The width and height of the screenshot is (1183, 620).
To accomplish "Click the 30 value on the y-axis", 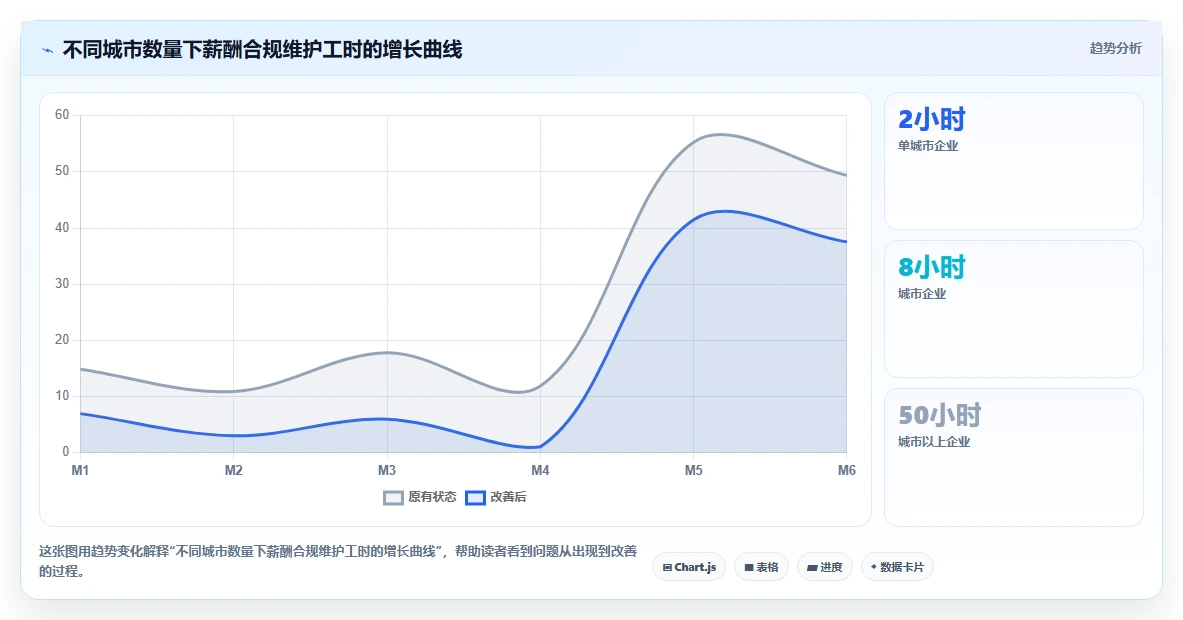I will coord(62,284).
